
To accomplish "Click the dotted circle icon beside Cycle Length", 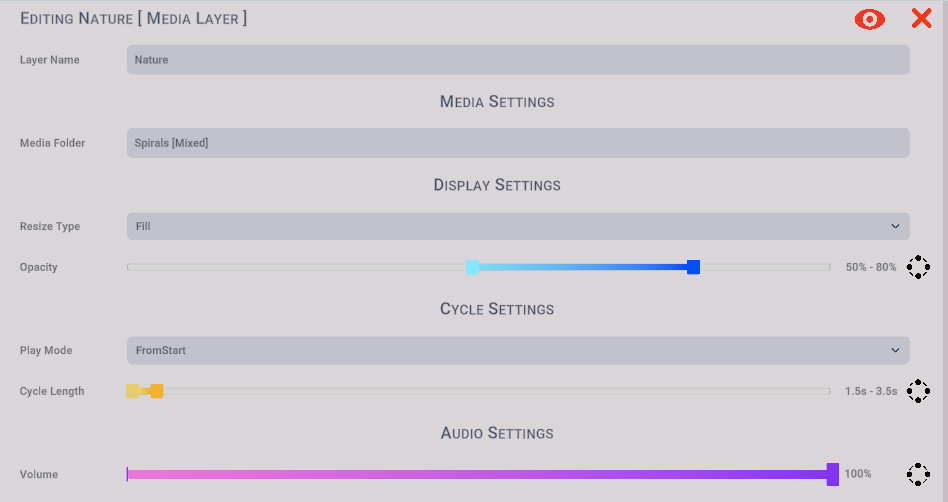I will [x=918, y=391].
